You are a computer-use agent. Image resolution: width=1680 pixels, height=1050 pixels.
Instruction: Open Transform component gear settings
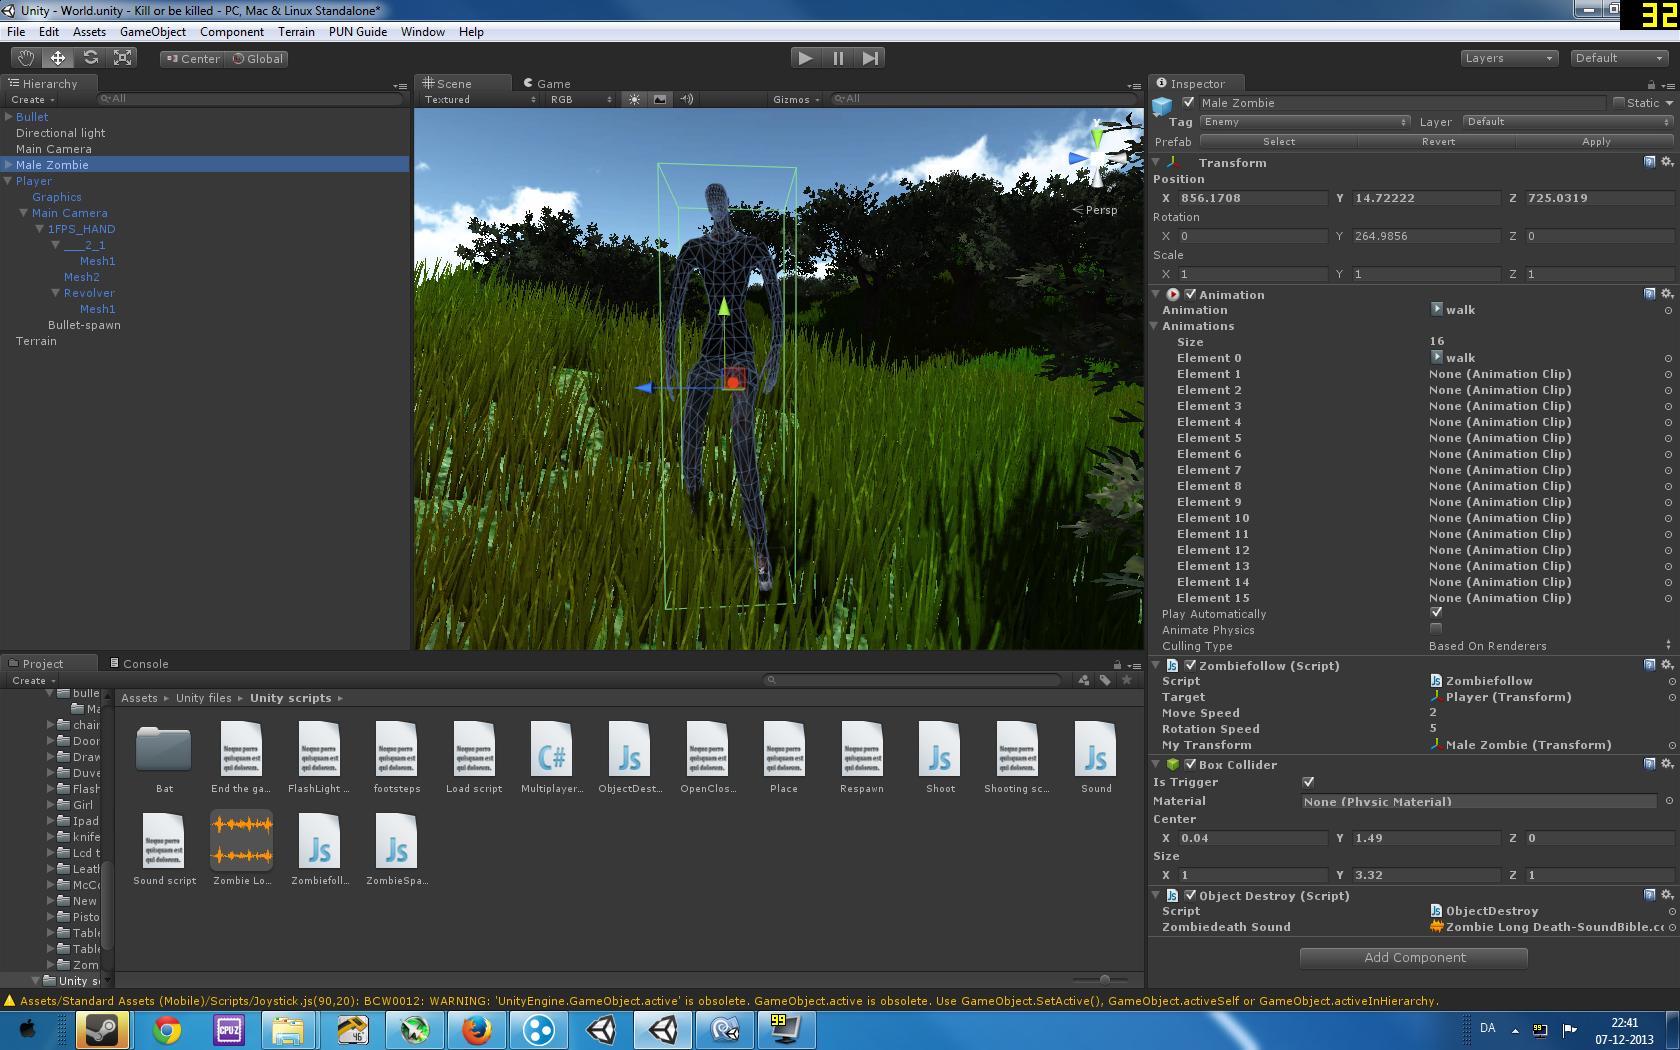click(1666, 162)
